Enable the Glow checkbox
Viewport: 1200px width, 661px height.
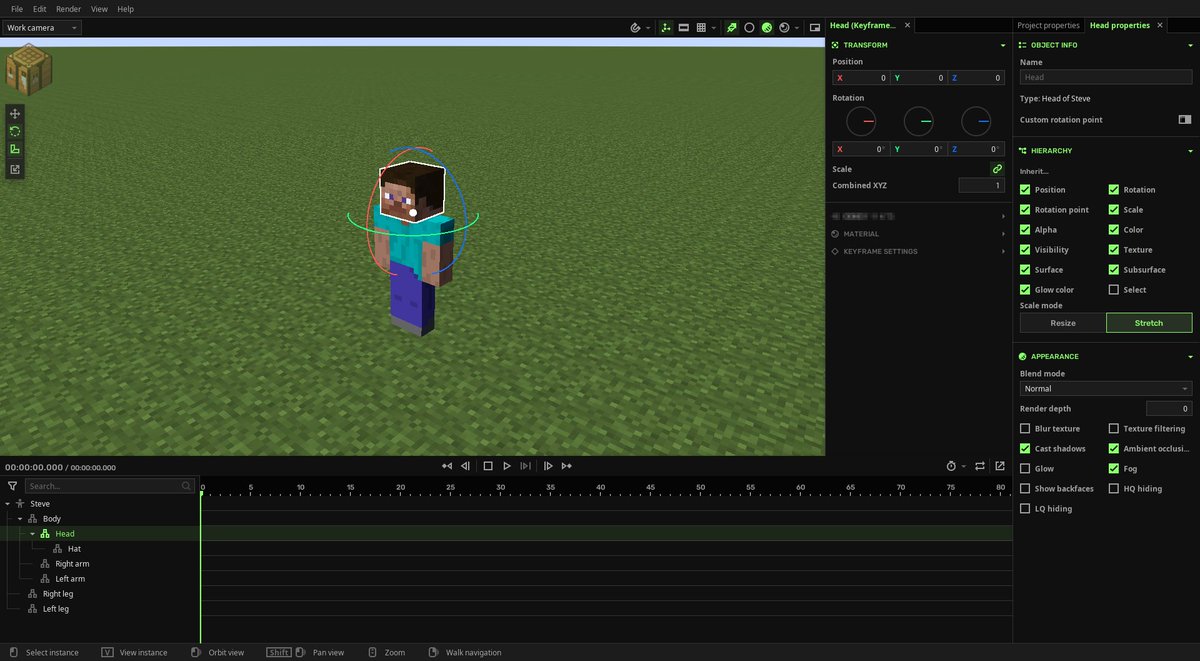1025,469
